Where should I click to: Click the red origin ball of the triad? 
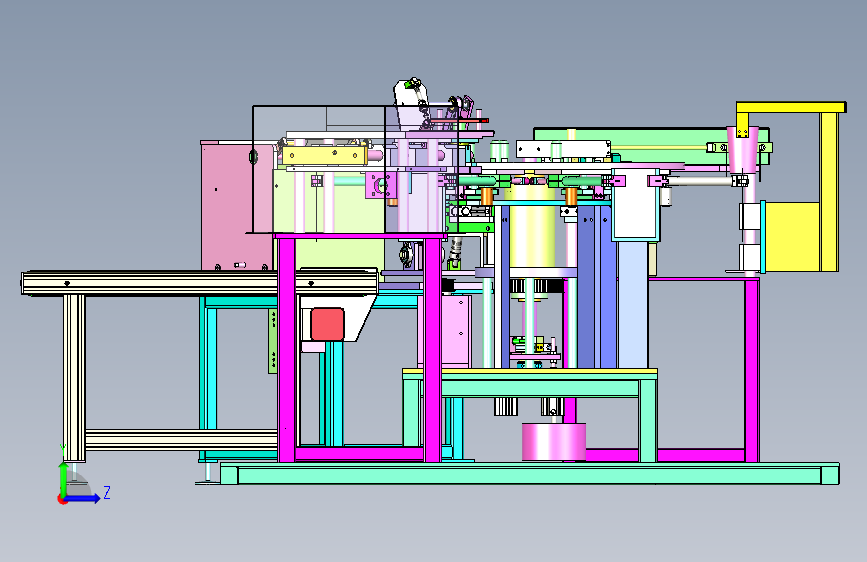pyautogui.click(x=62, y=499)
